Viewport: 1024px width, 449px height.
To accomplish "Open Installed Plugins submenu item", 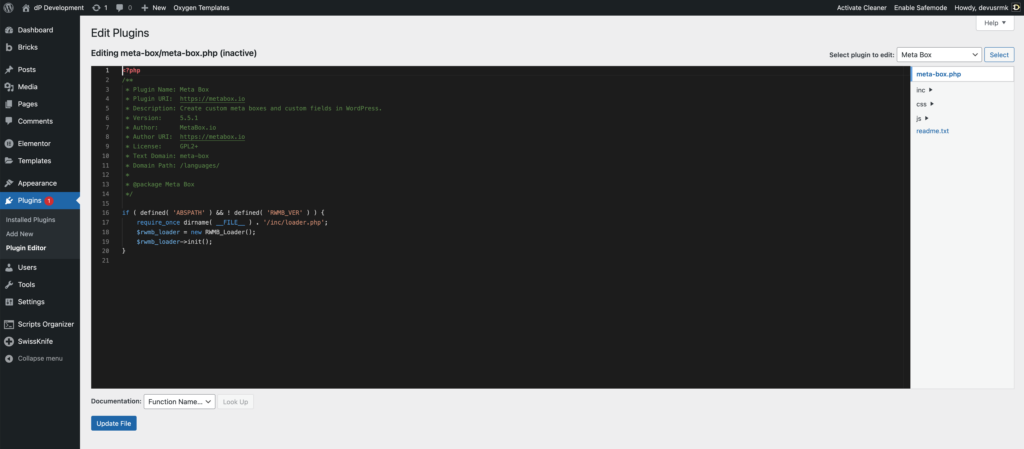I will point(31,220).
